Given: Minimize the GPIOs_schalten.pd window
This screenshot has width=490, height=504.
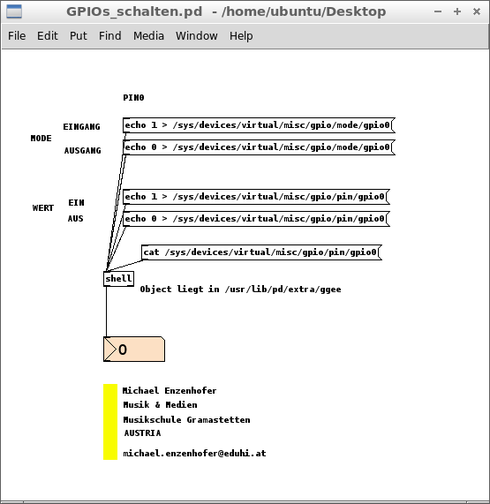Looking at the screenshot, I should point(438,12).
